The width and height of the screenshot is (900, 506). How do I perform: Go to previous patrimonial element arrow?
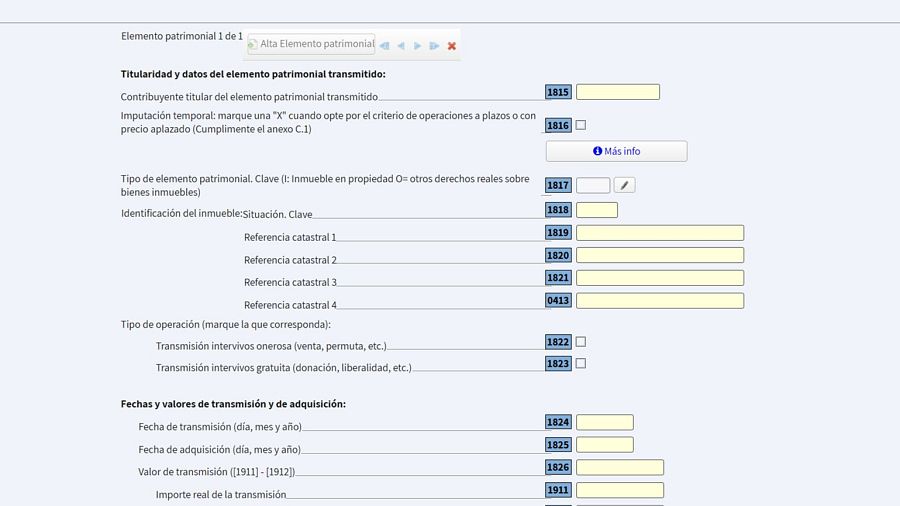[x=401, y=46]
